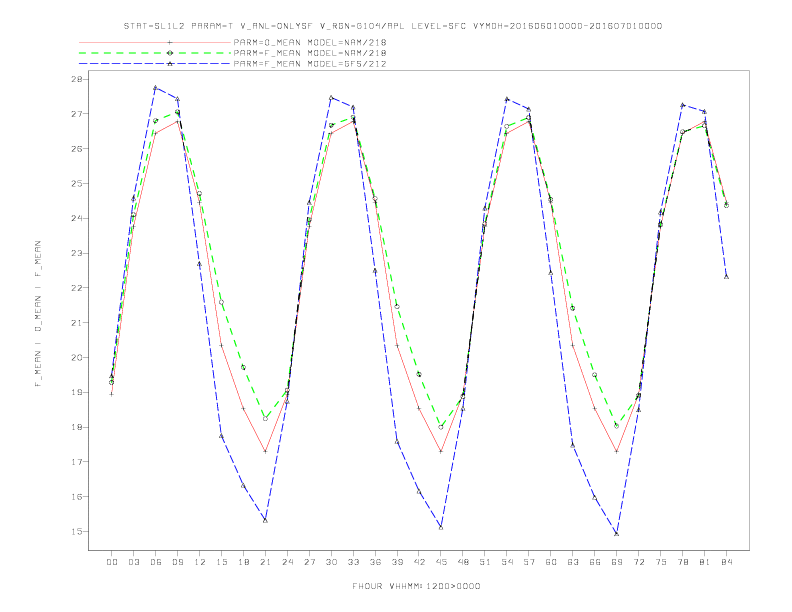Click x-axis tick label 00
Screen dimensions: 792x612
pos(112,562)
